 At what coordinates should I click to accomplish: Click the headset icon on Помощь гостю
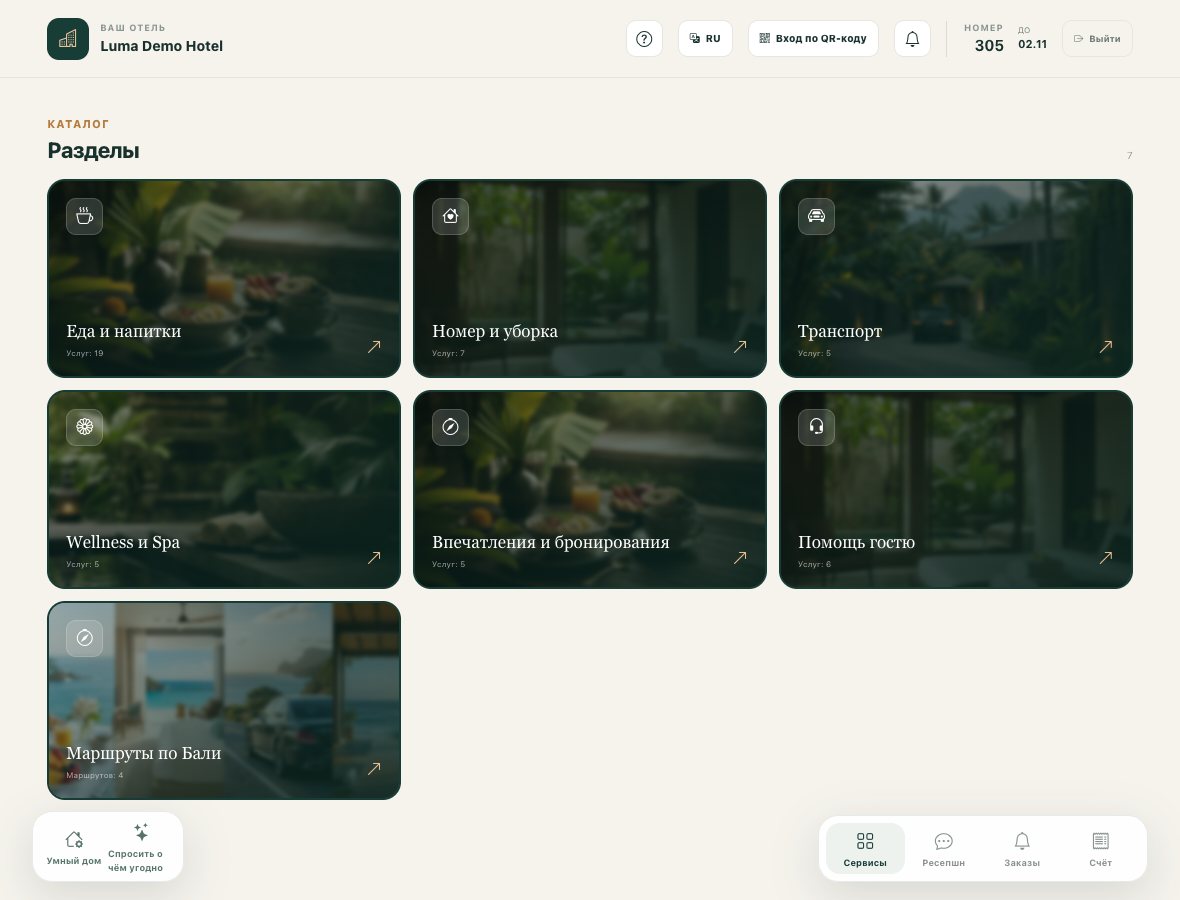click(x=816, y=427)
